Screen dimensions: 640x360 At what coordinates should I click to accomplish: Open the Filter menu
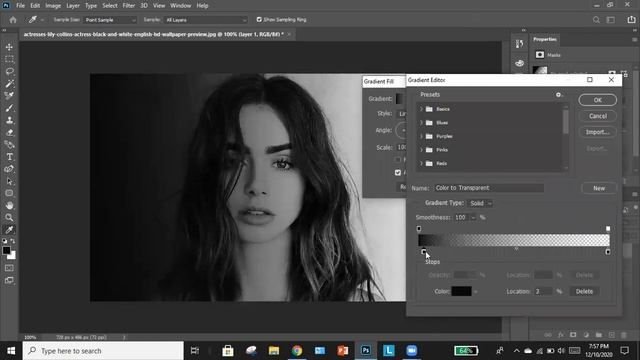pyautogui.click(x=129, y=6)
